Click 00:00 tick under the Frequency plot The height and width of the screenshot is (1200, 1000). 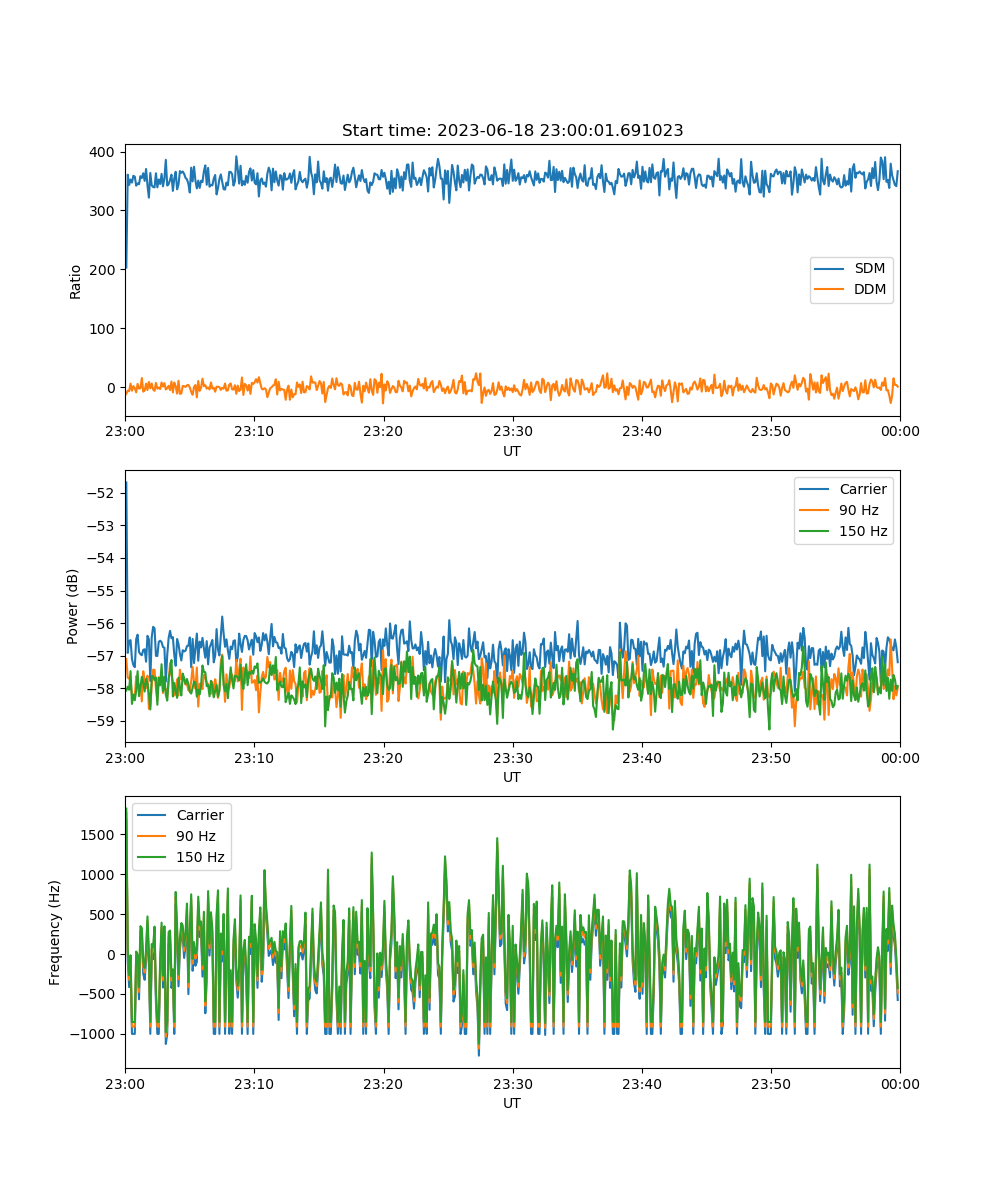pyautogui.click(x=900, y=1083)
